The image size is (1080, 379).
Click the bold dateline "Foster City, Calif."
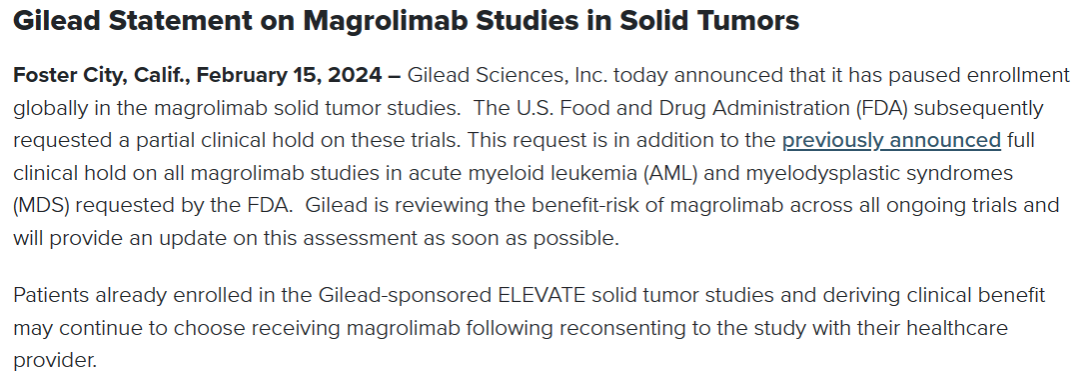tap(102, 76)
